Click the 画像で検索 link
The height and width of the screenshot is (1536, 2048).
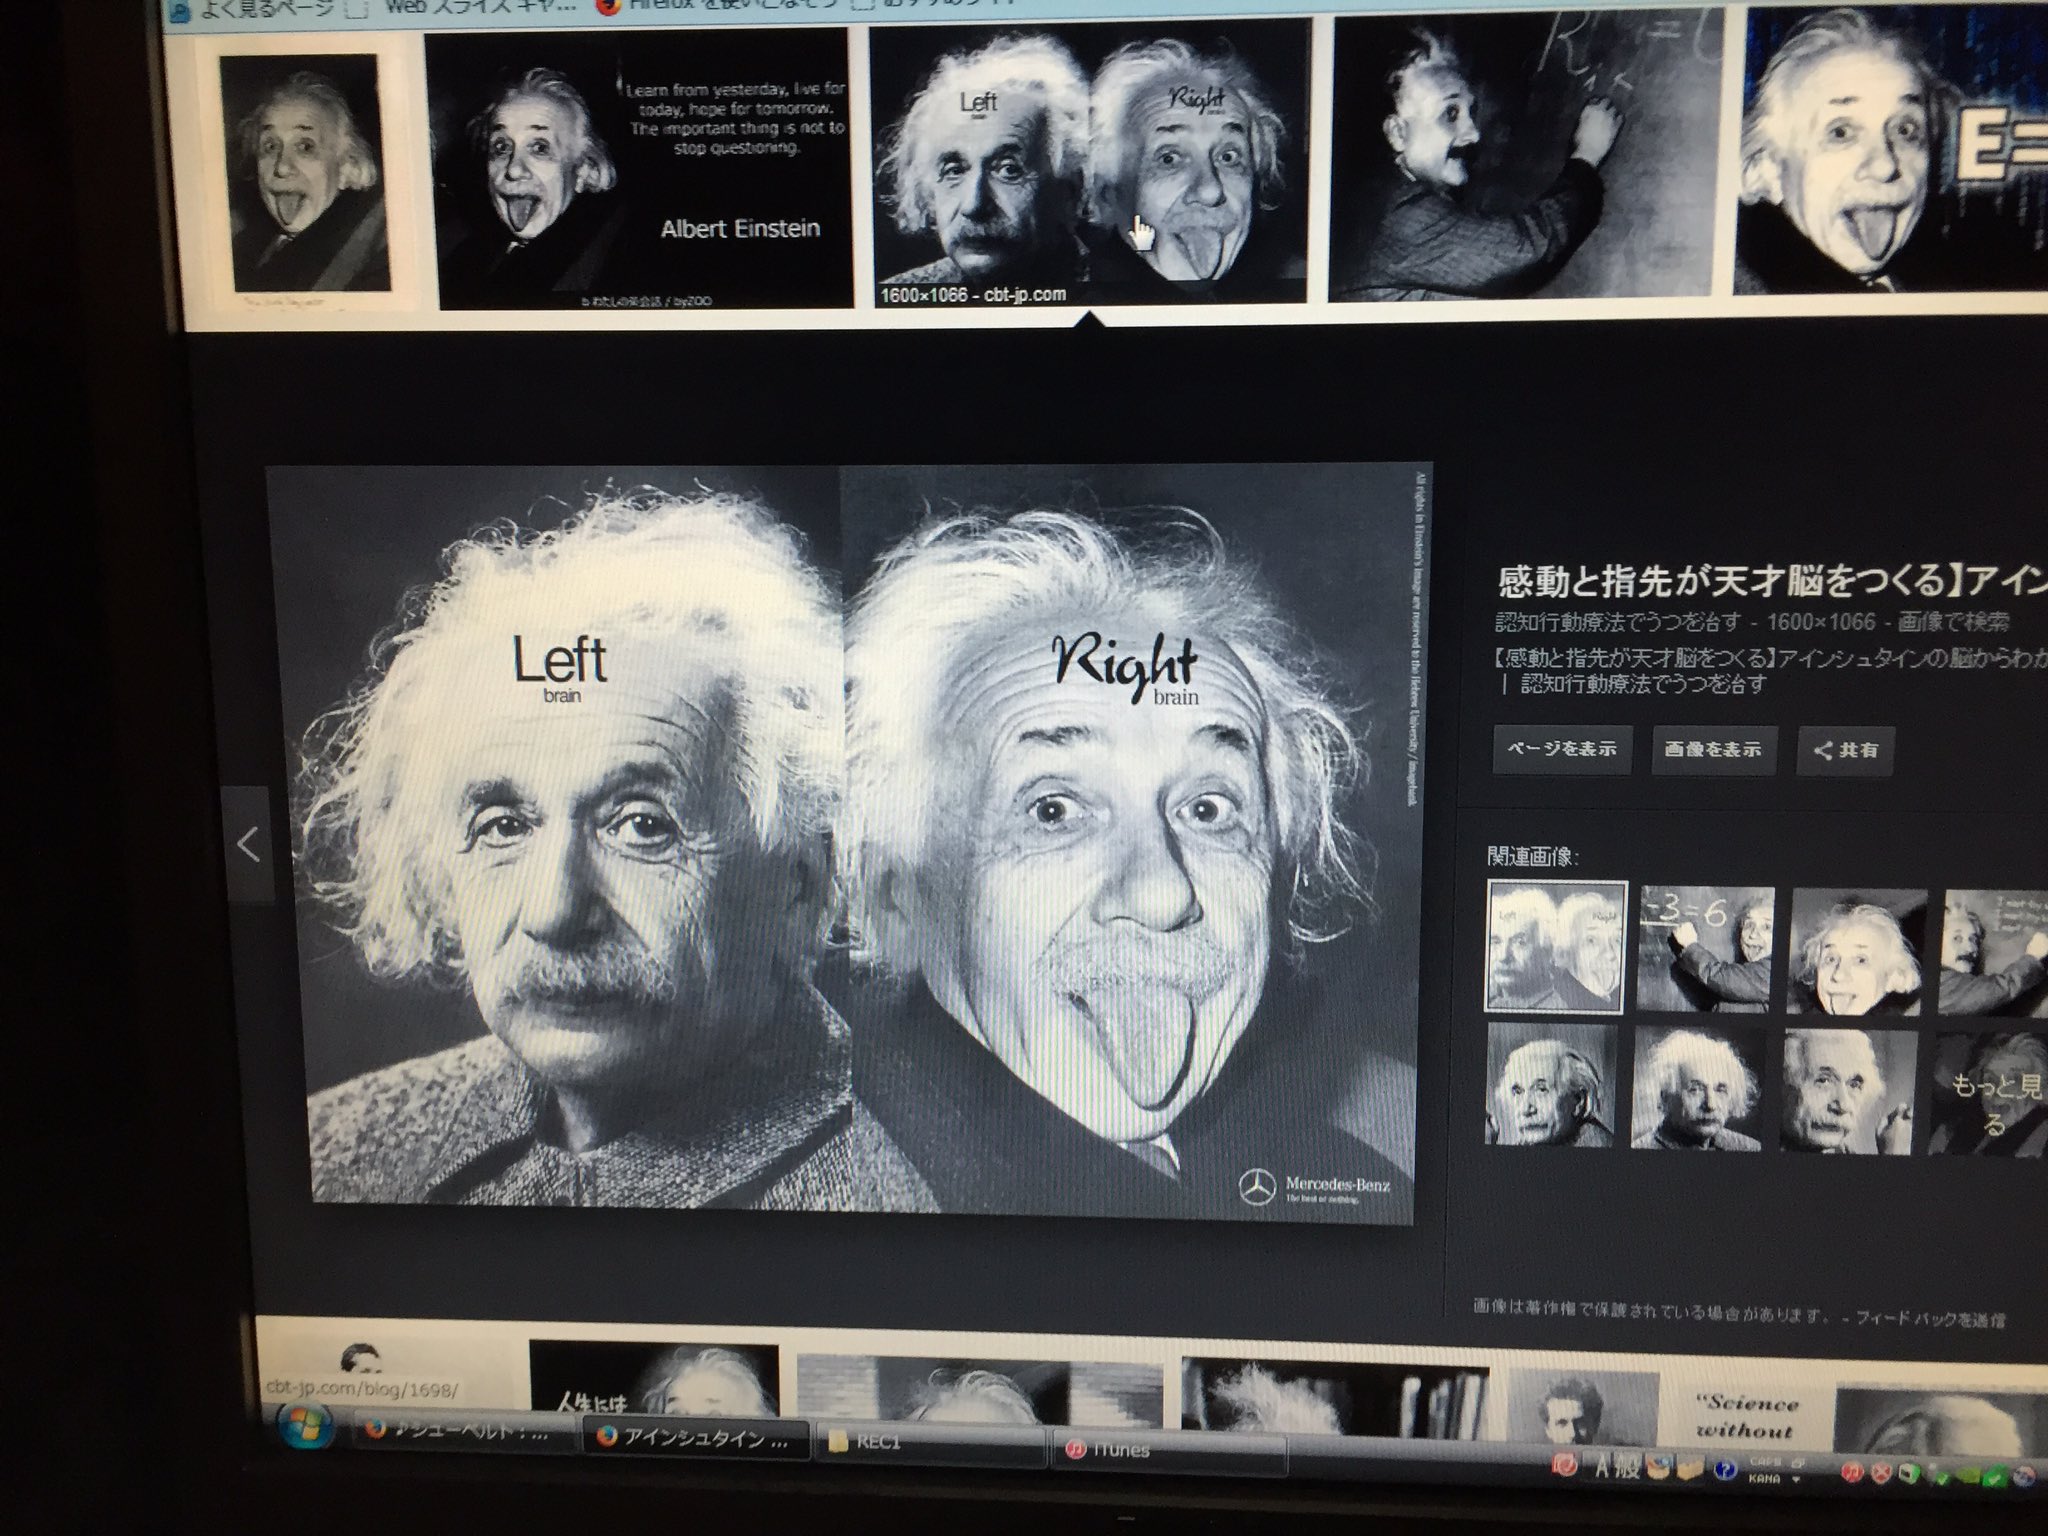[1953, 622]
